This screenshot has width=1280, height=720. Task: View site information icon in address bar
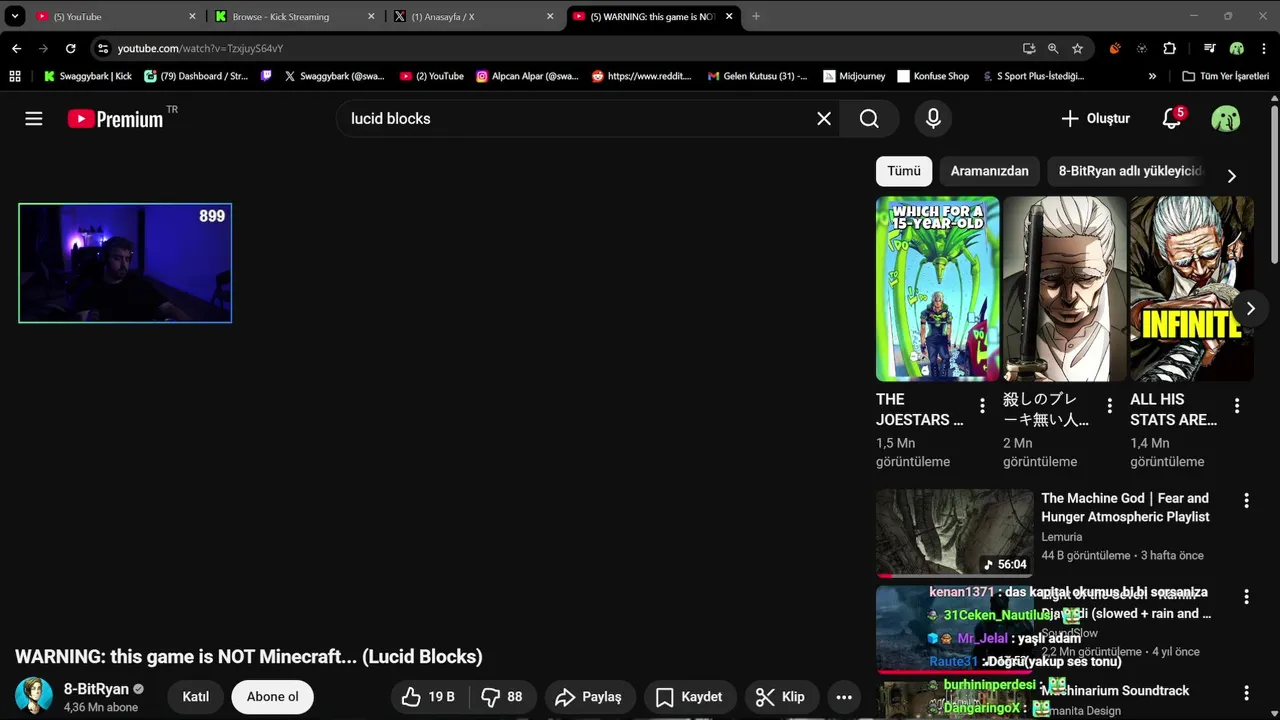pyautogui.click(x=103, y=48)
